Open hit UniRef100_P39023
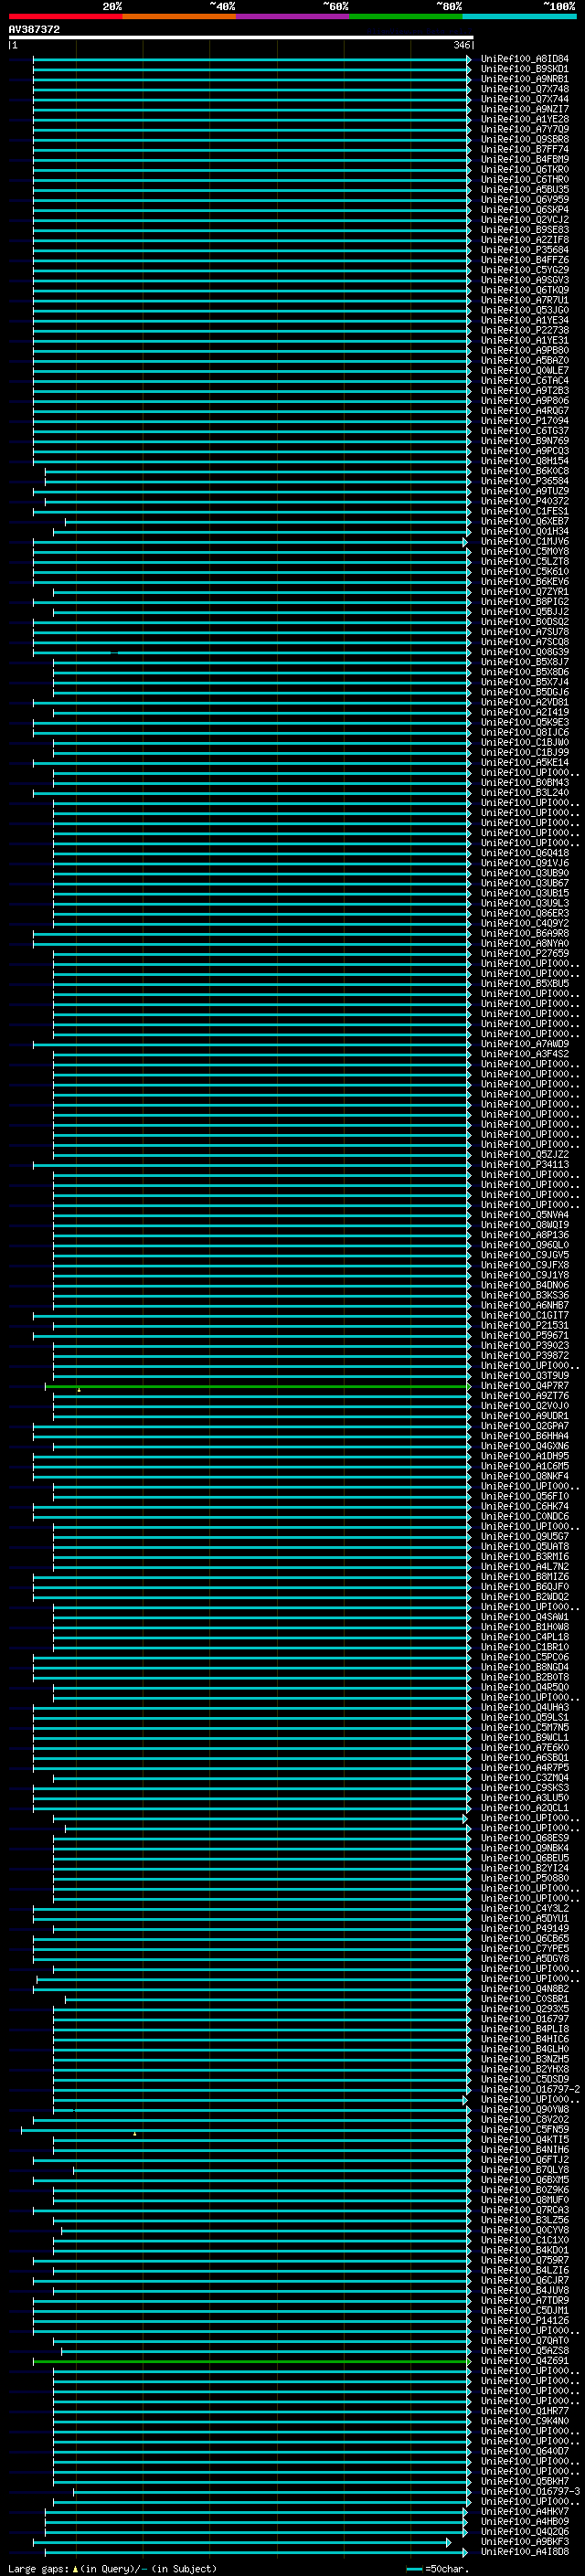 pyautogui.click(x=524, y=1345)
